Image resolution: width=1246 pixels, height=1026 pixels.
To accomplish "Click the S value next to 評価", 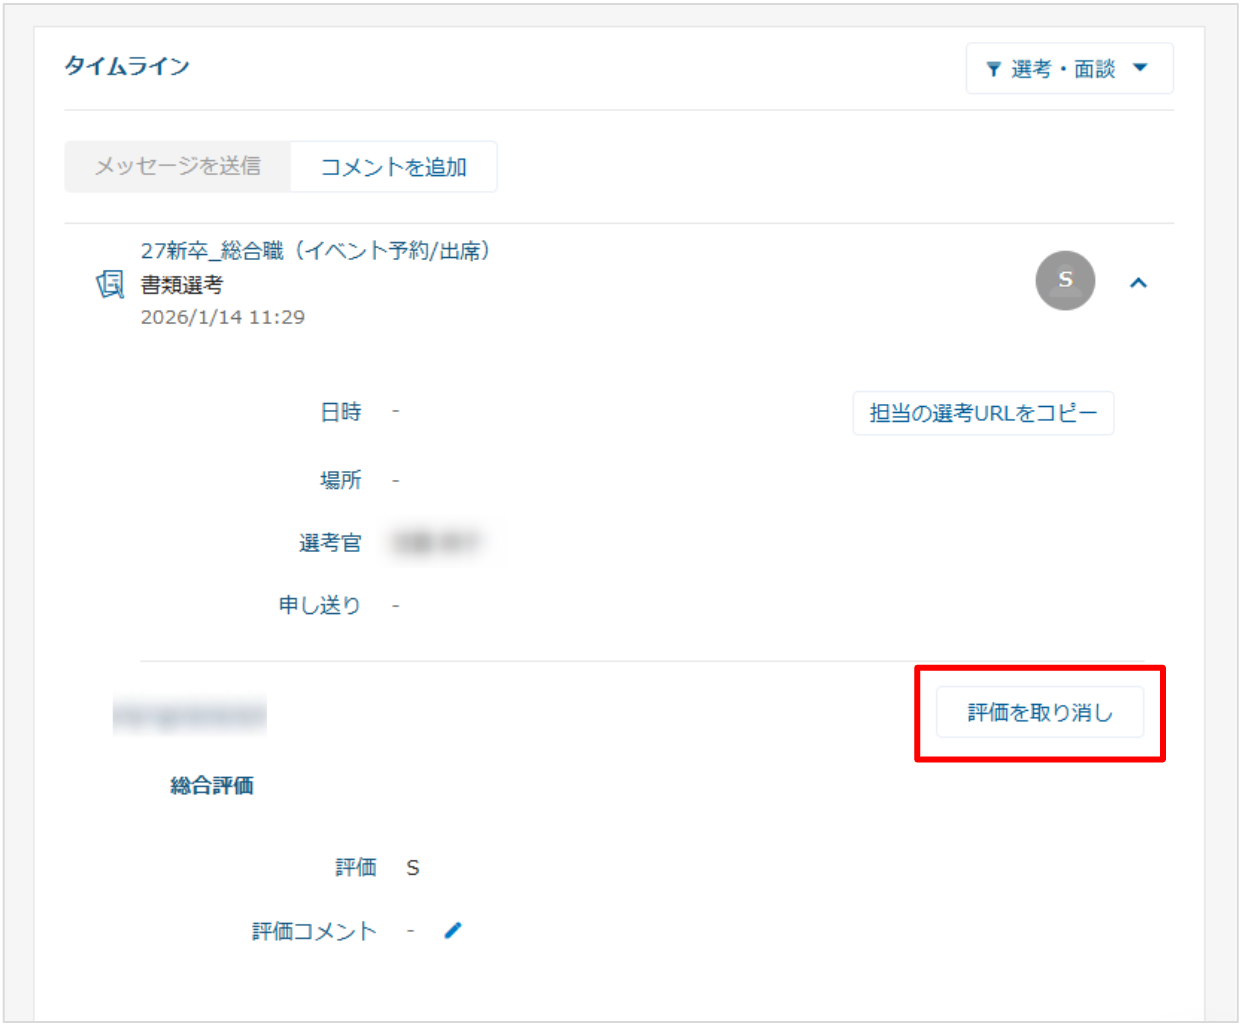I will (x=413, y=868).
